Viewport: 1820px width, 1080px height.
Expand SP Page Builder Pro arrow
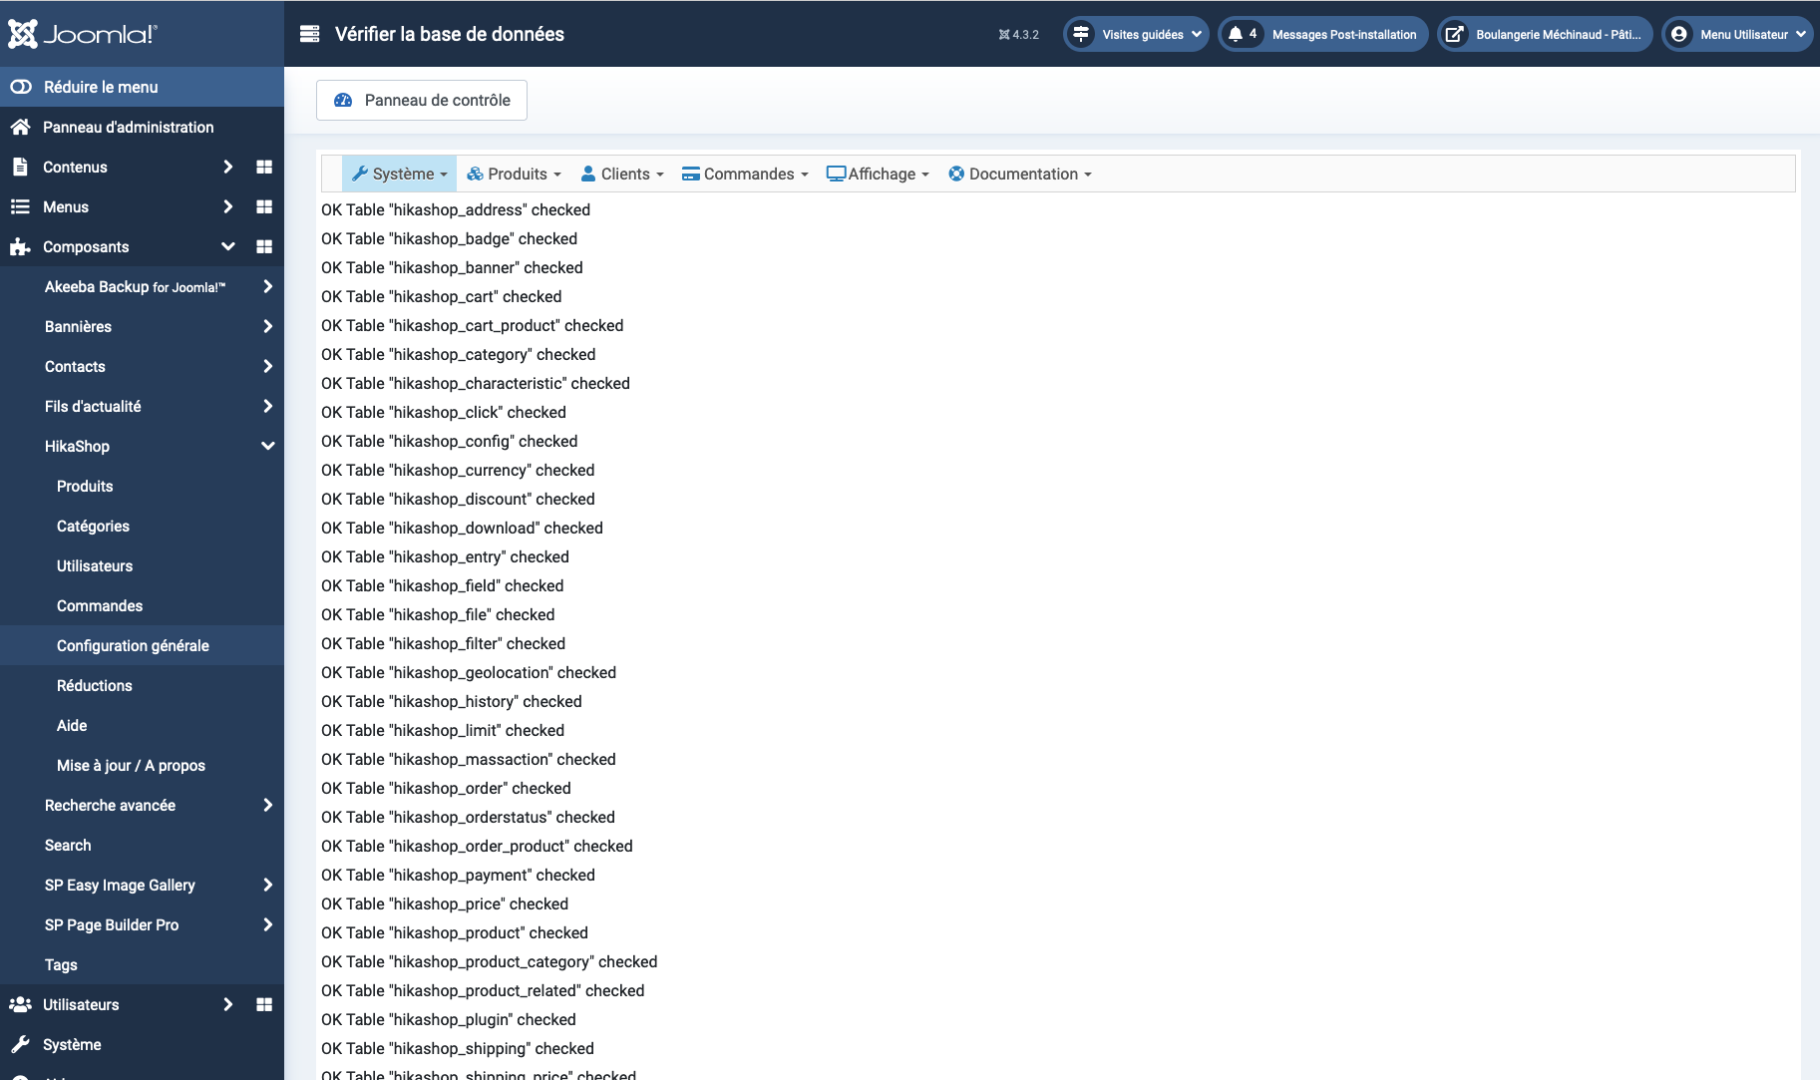click(267, 925)
